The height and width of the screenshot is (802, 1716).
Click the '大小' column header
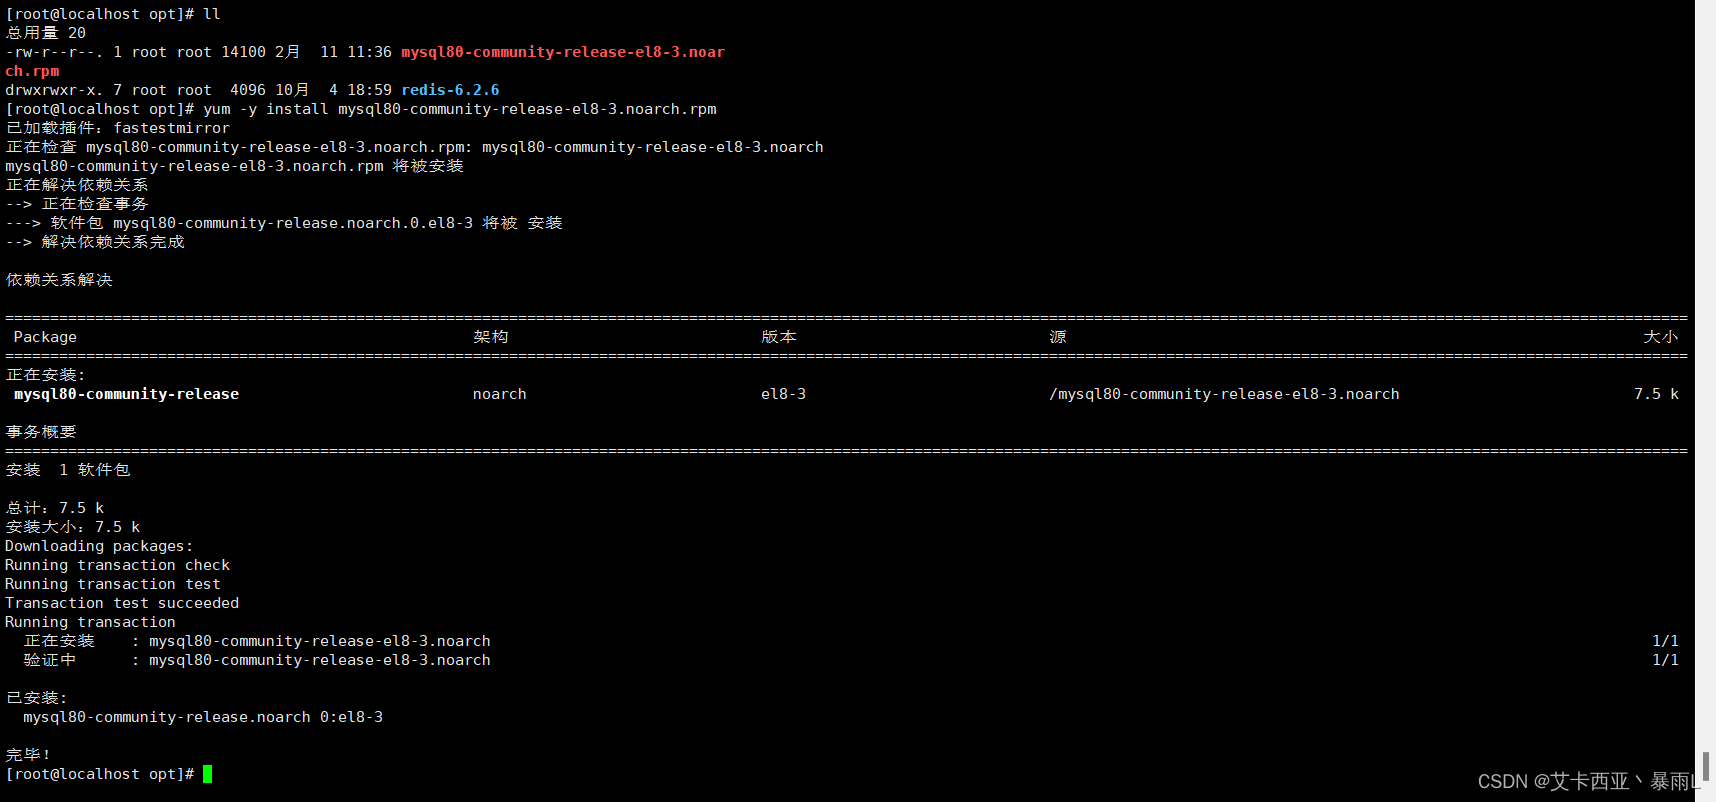[x=1660, y=337]
